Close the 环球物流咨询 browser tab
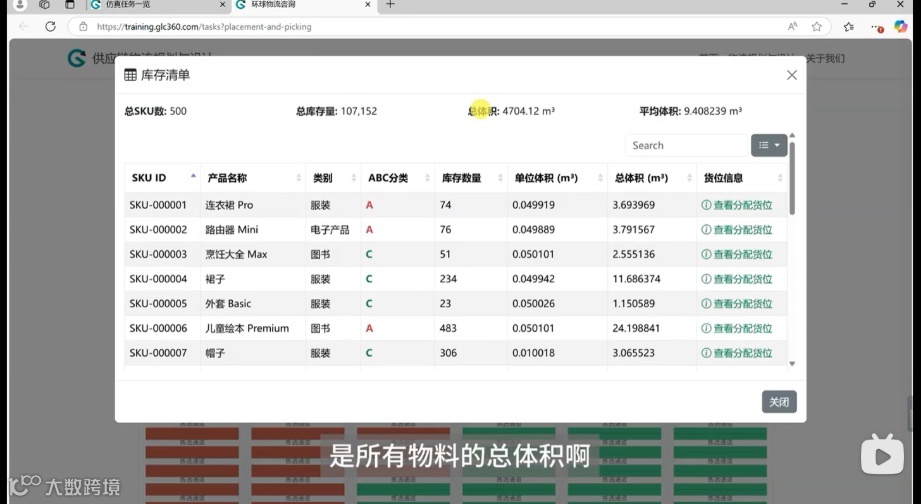 (x=368, y=5)
